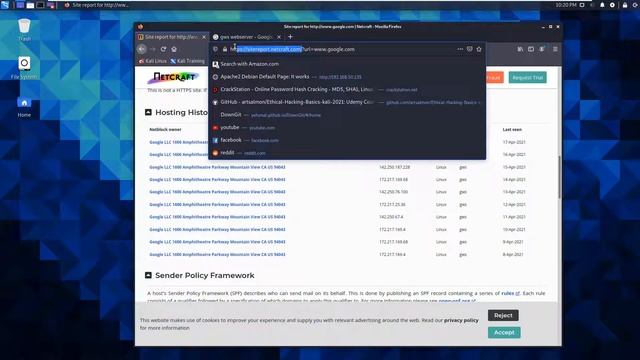The height and width of the screenshot is (360, 640).
Task: Click the lock screen panel icon
Action: [624, 5]
